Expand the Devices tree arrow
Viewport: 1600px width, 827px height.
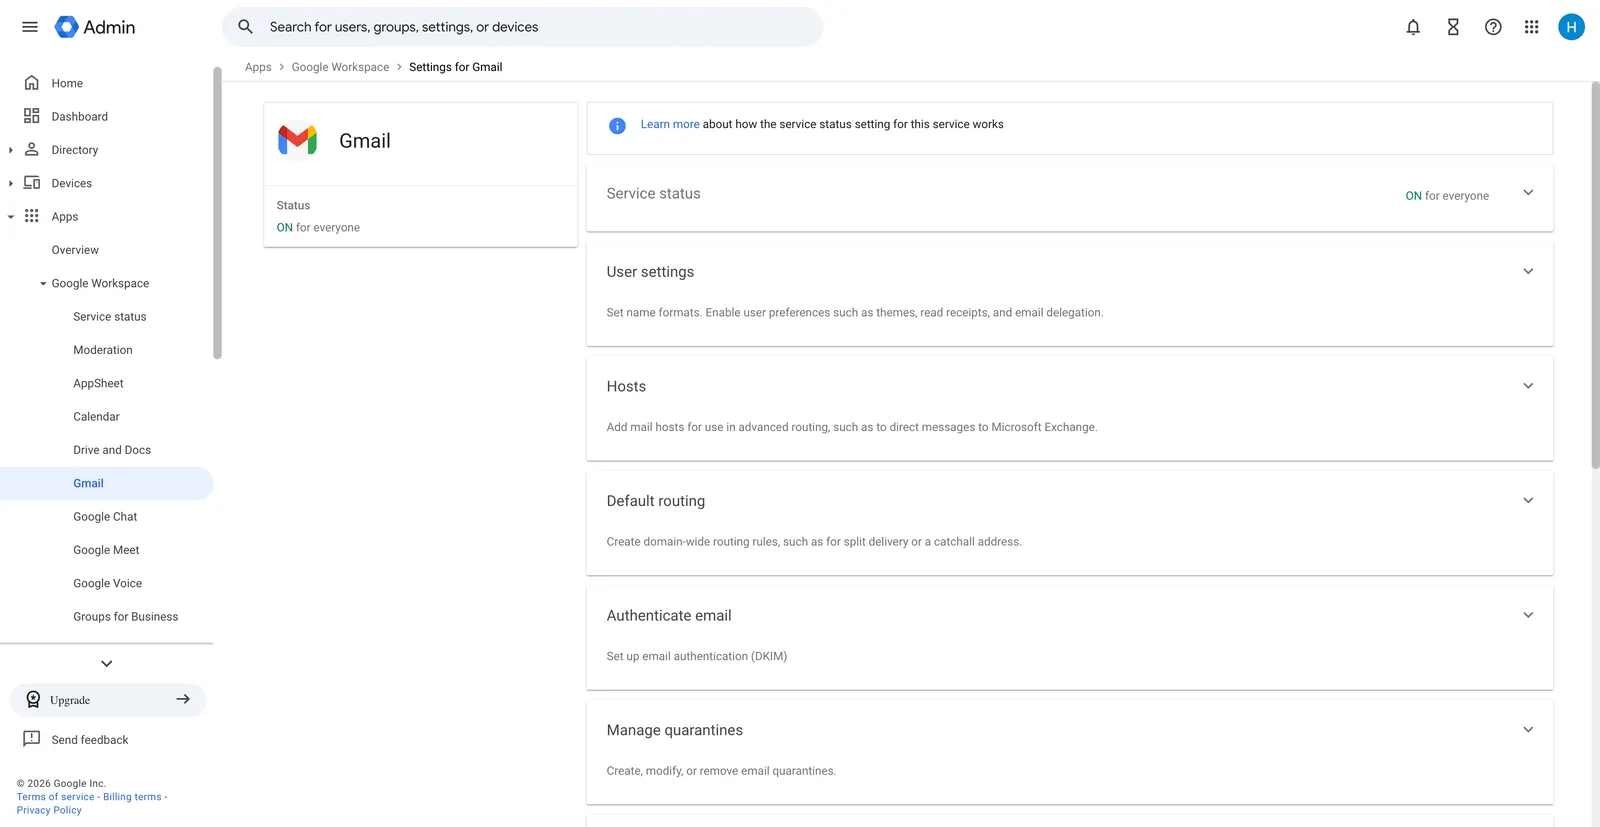pyautogui.click(x=11, y=183)
